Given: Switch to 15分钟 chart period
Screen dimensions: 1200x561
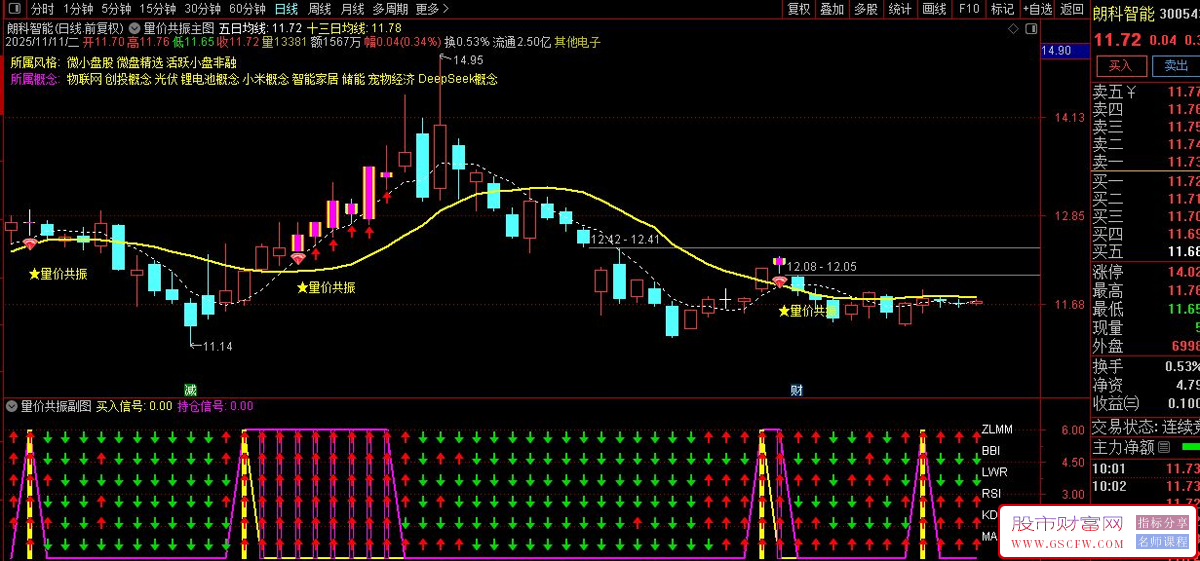Looking at the screenshot, I should (157, 9).
